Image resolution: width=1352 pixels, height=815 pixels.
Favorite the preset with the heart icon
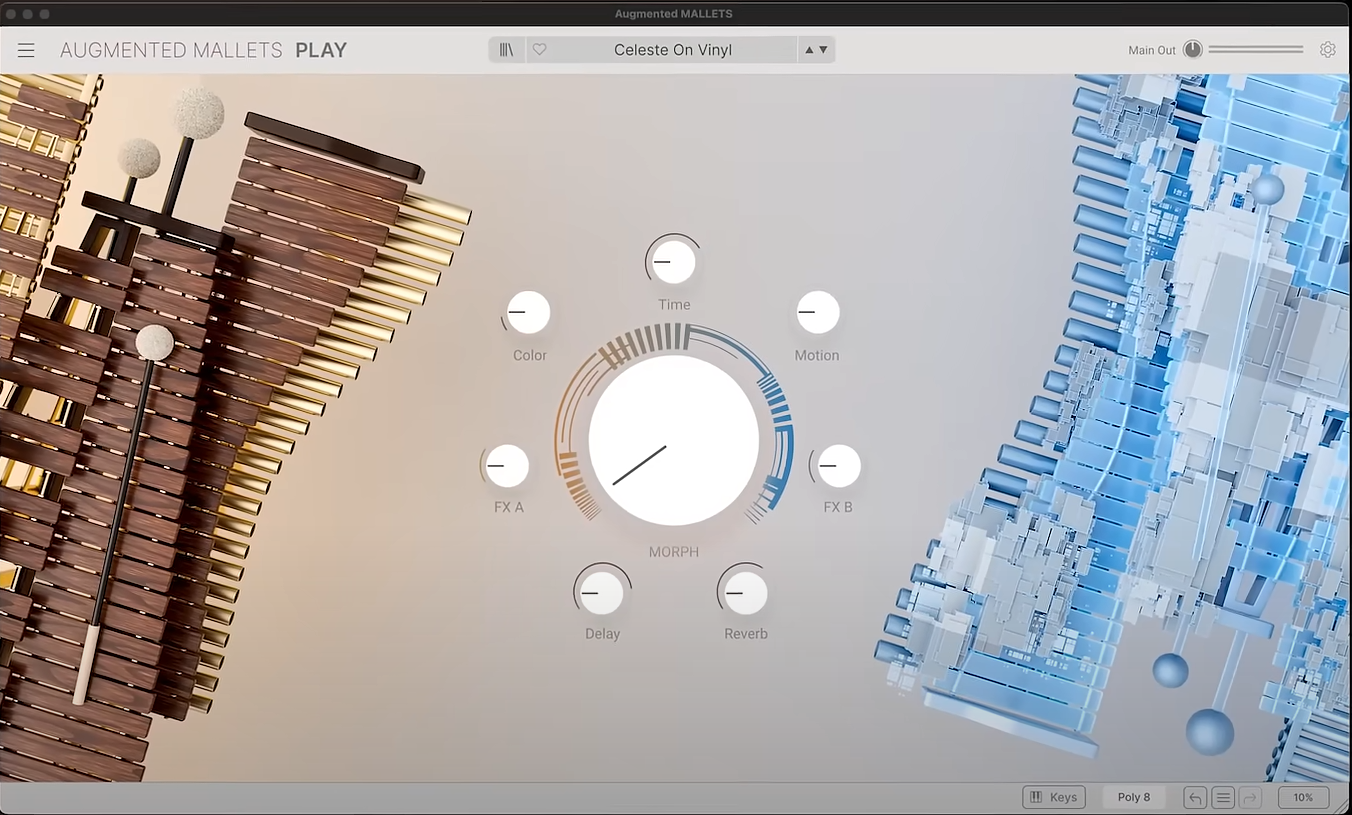click(539, 50)
